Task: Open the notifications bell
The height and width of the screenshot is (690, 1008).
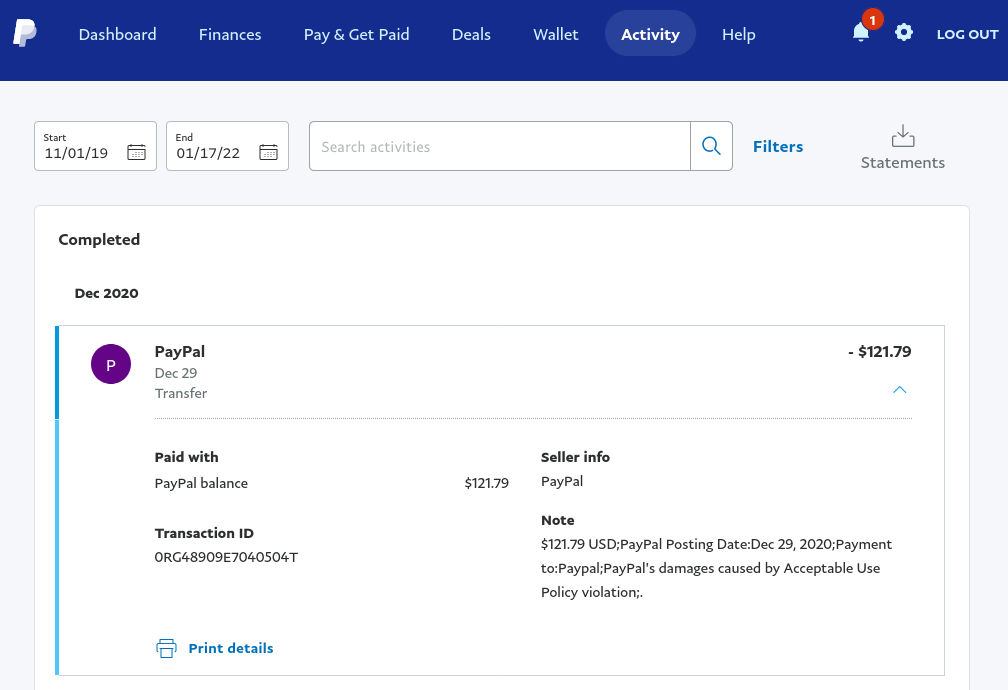Action: (x=860, y=33)
